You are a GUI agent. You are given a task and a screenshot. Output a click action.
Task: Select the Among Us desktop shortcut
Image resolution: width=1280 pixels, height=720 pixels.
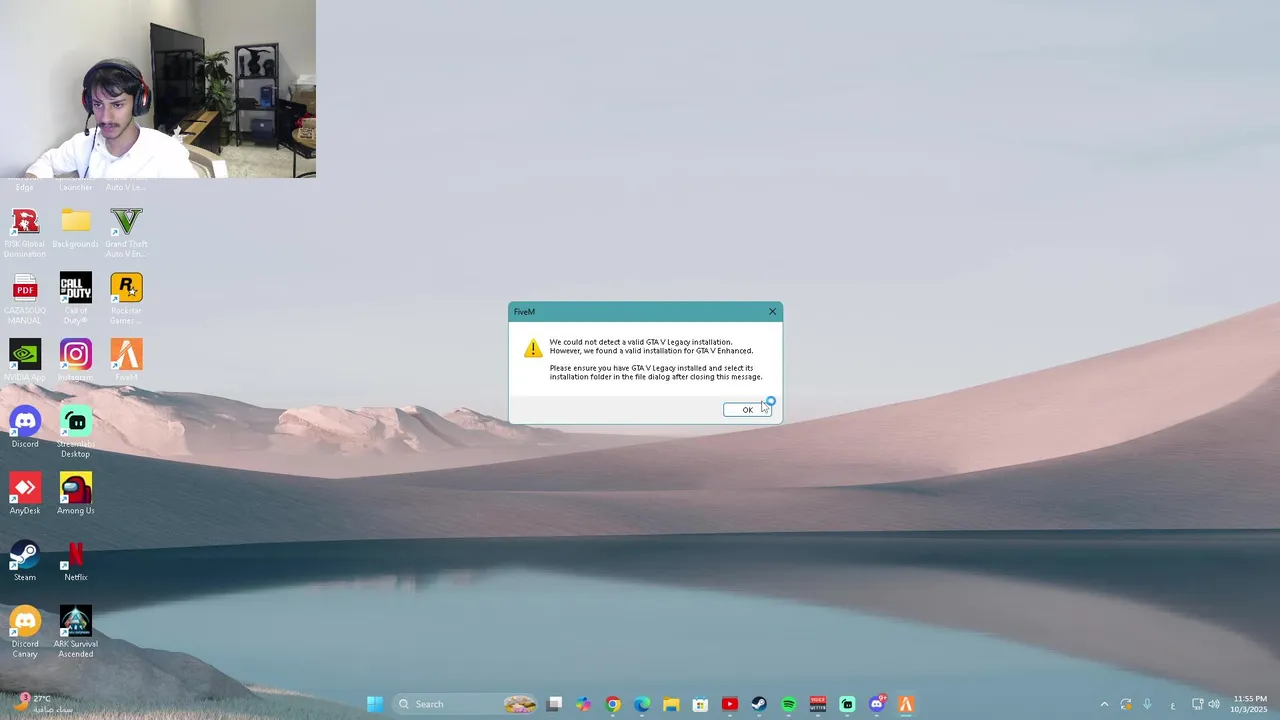tap(75, 495)
